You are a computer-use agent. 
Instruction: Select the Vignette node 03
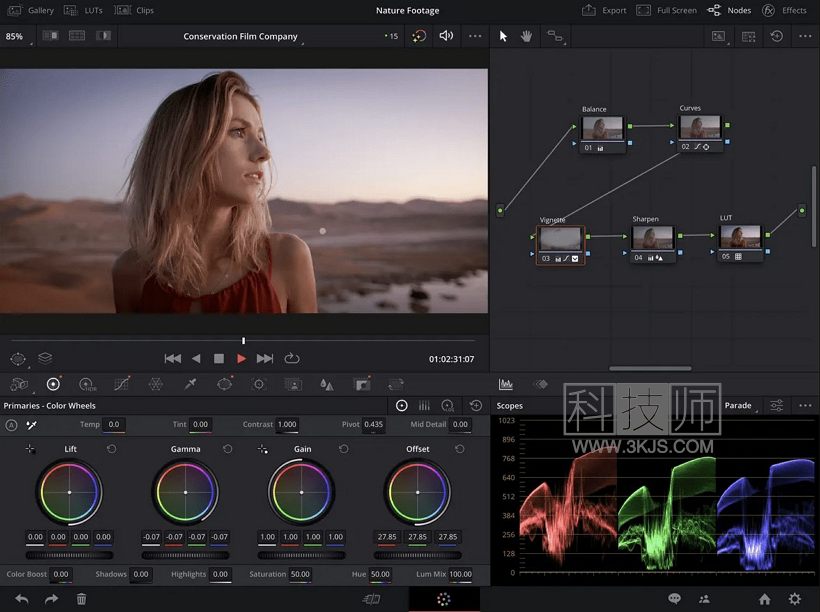coord(560,245)
